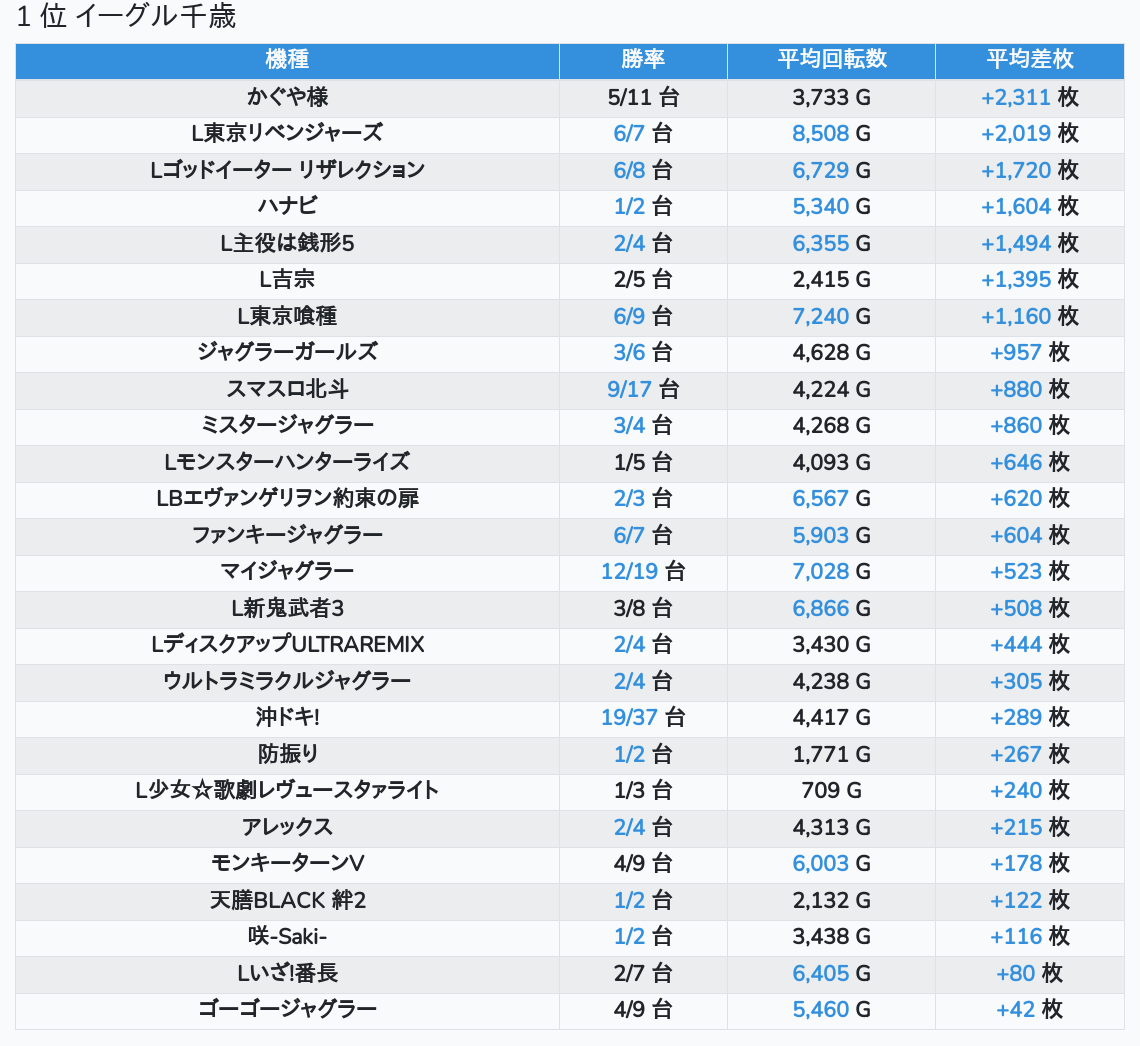Click the かぐや様 machine name
1140x1046 pixels.
(x=287, y=98)
